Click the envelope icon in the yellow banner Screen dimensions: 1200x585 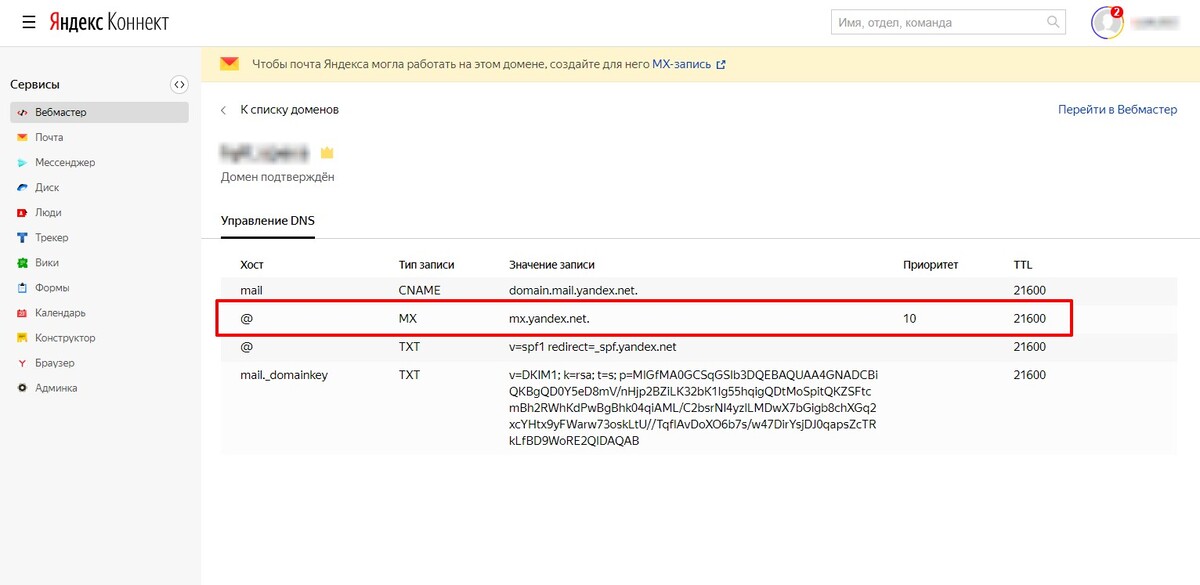230,64
